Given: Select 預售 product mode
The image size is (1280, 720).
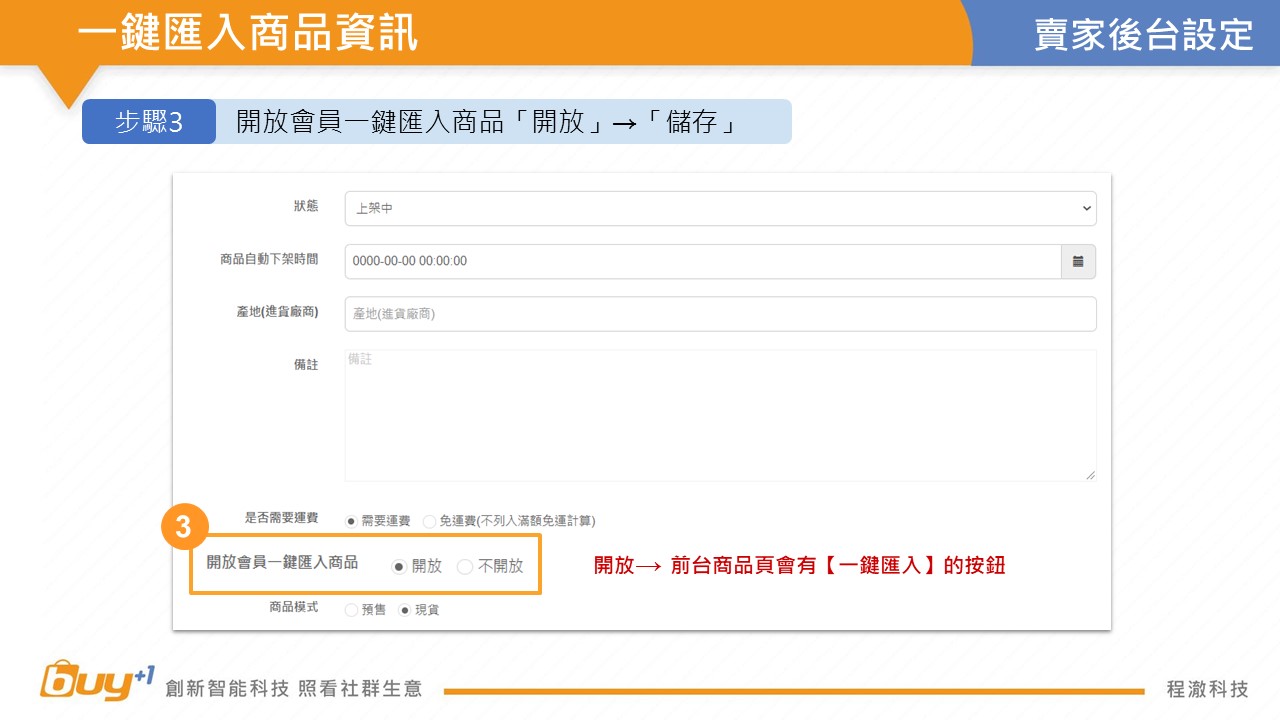Looking at the screenshot, I should pyautogui.click(x=351, y=609).
